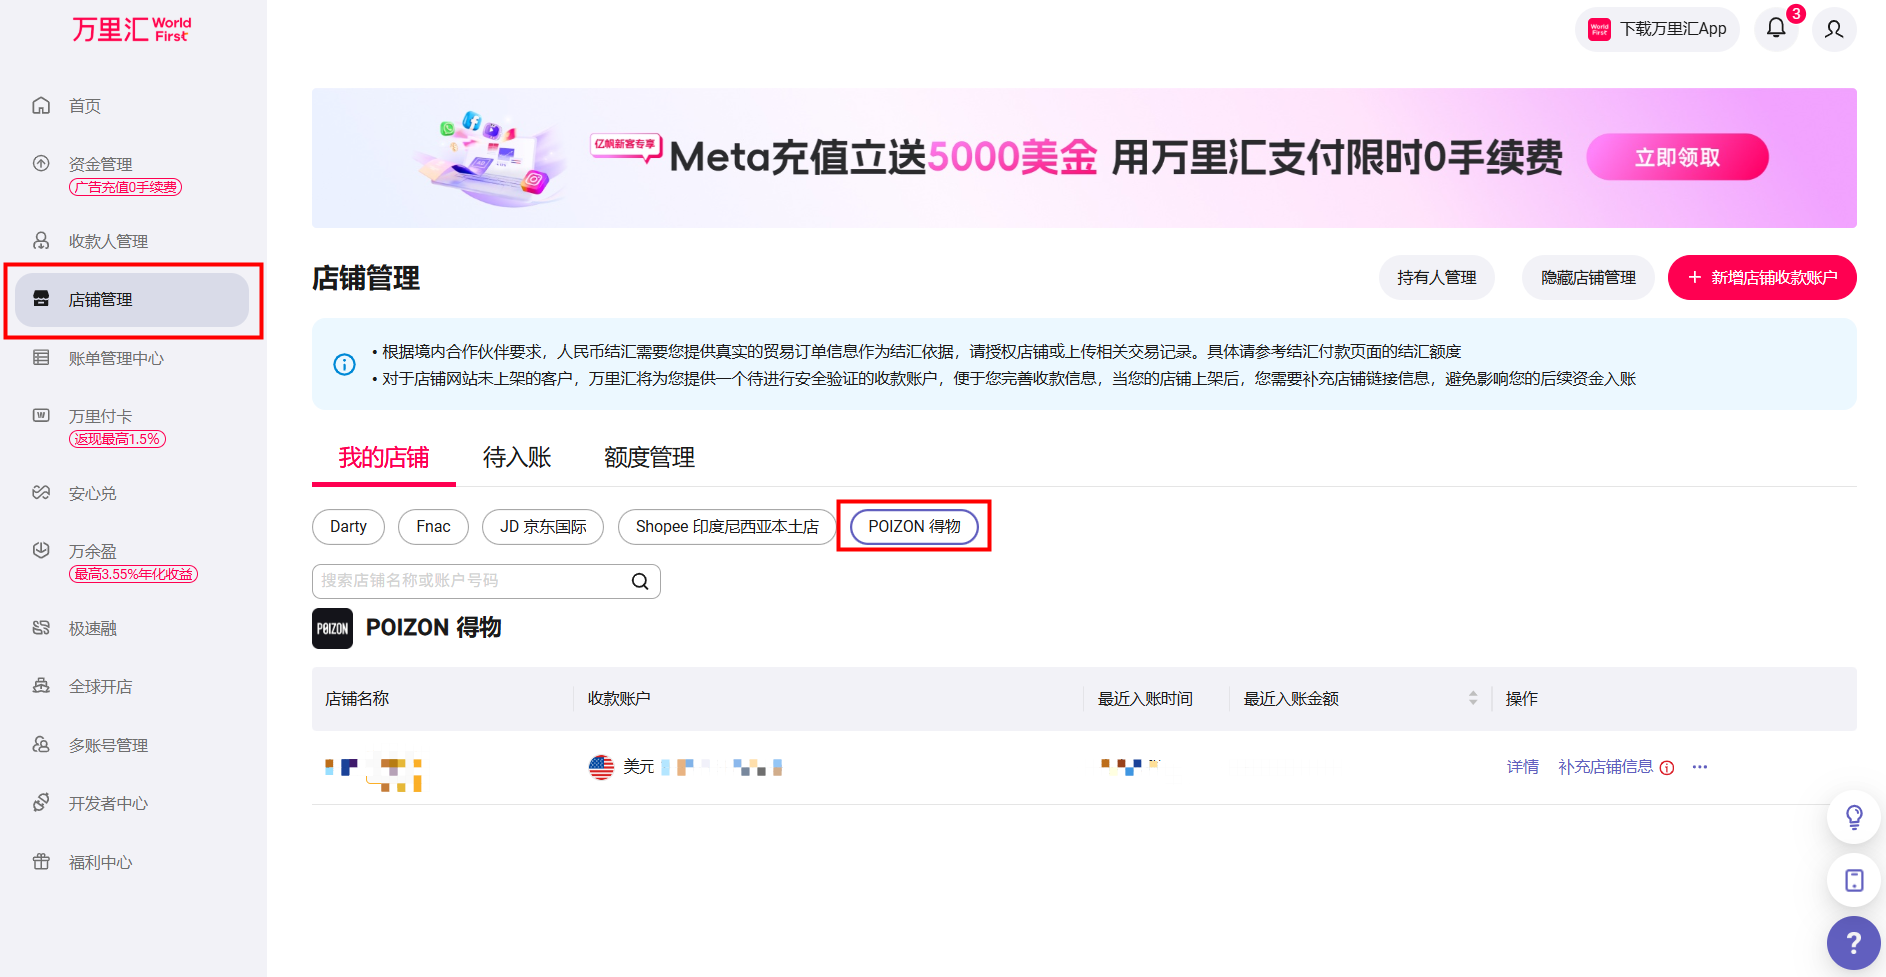Open the lightbulb tips floating icon
The image size is (1886, 977).
point(1853,817)
